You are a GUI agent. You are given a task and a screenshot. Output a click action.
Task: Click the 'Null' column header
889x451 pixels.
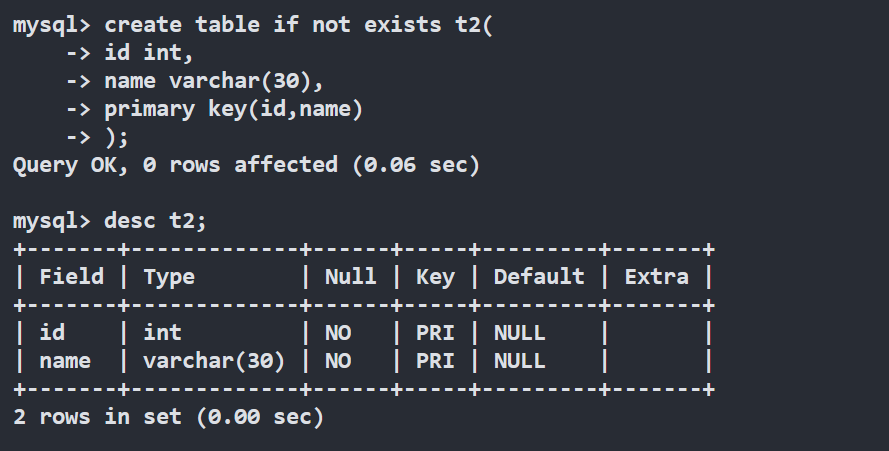click(350, 276)
